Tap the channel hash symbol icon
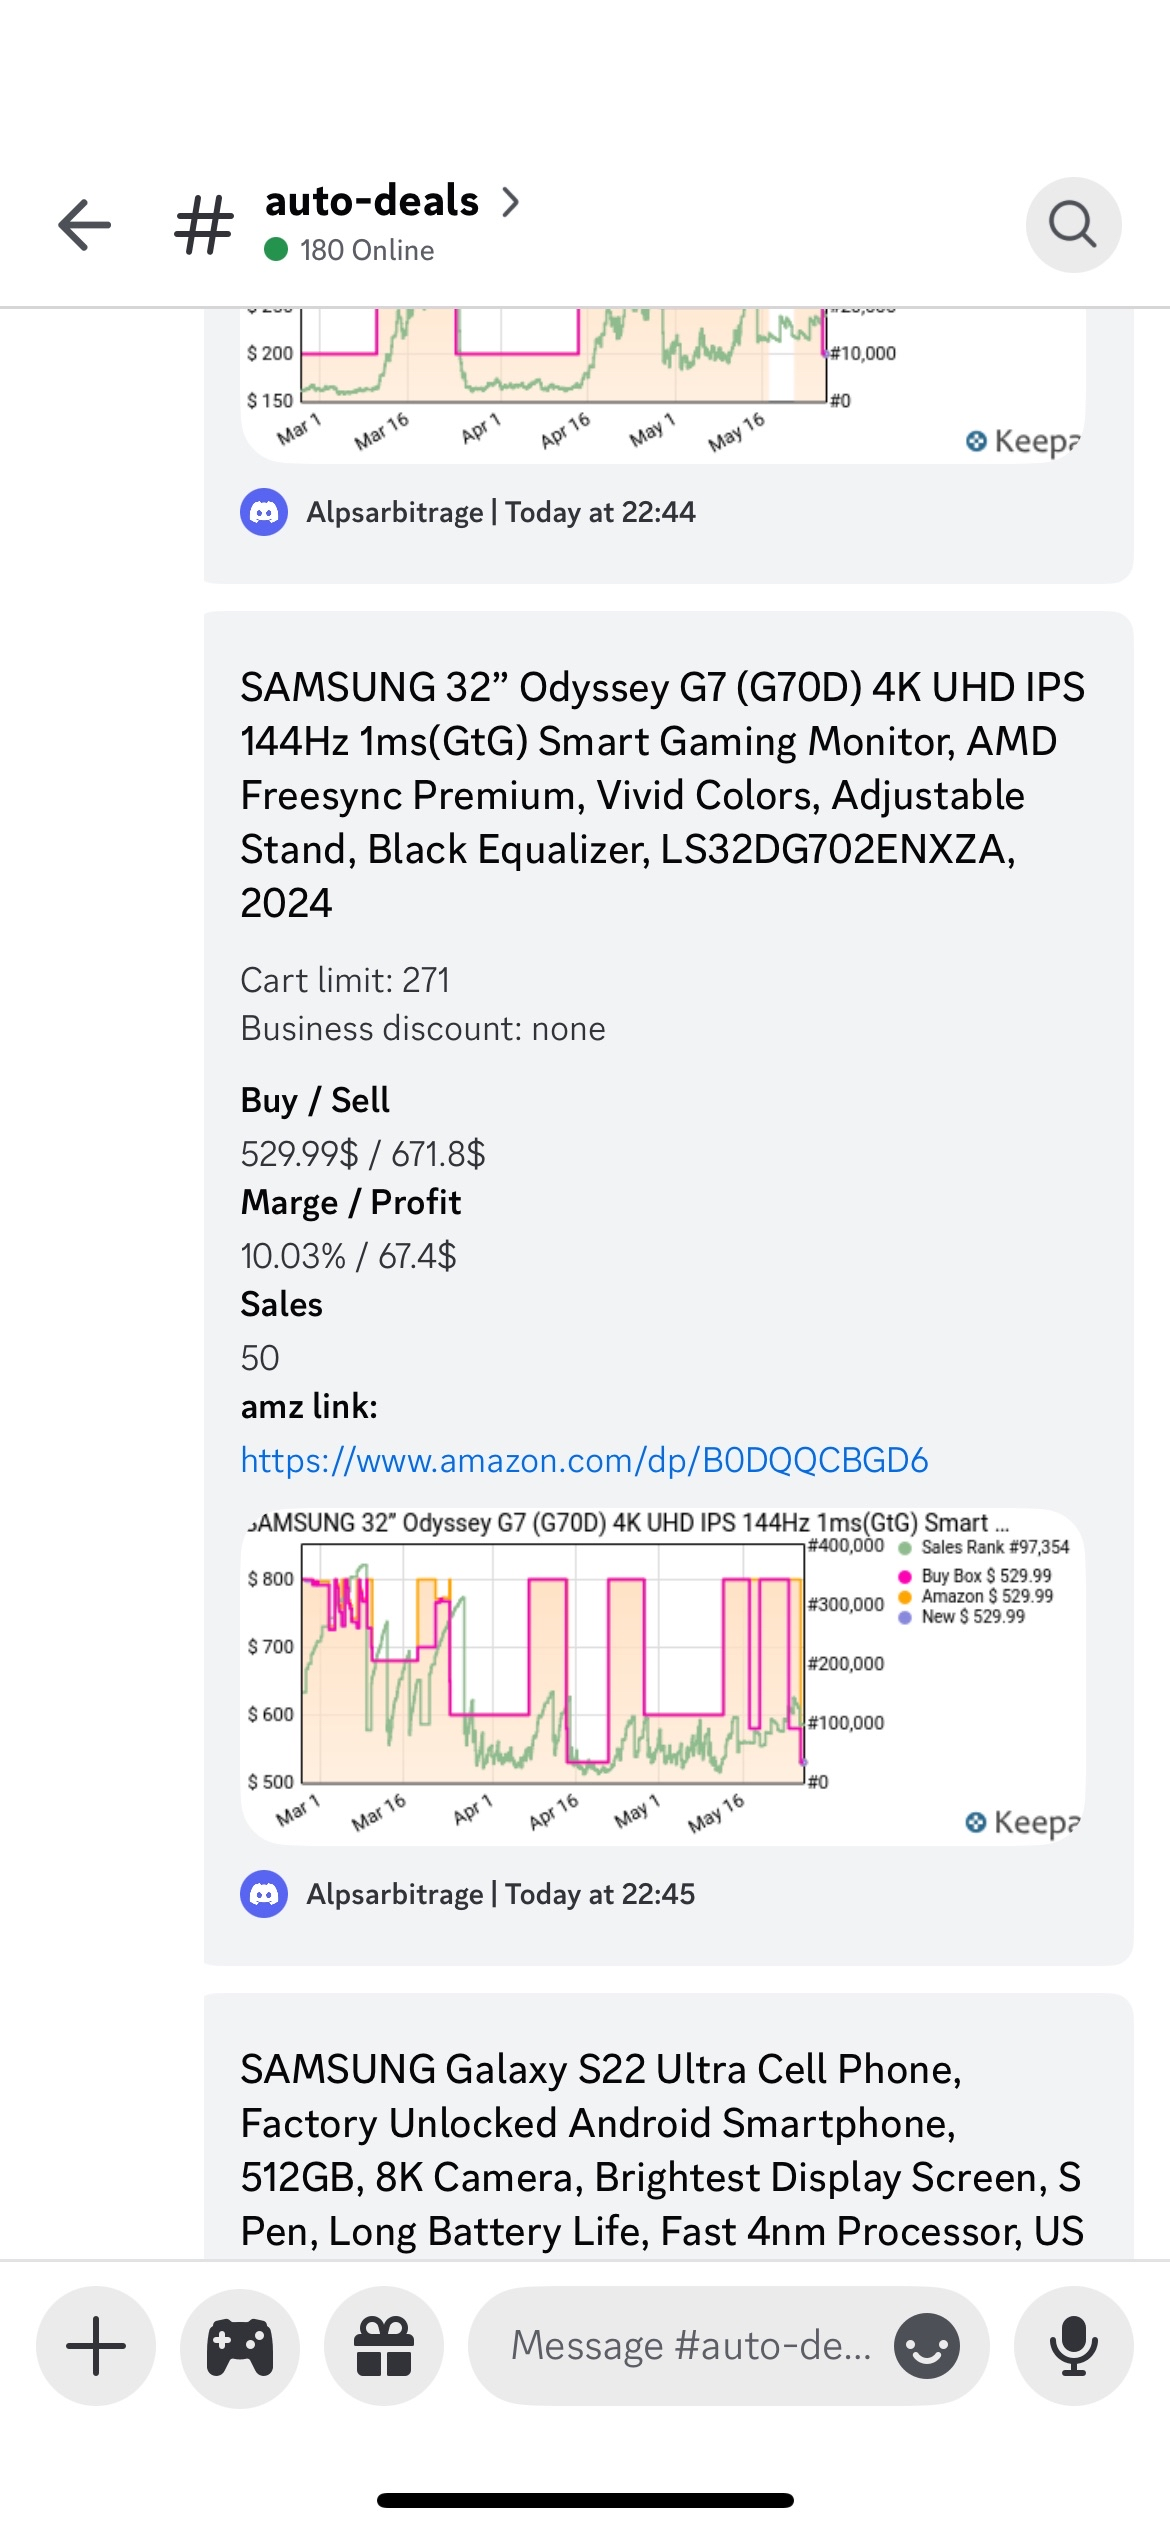This screenshot has height=2532, width=1170. (x=204, y=224)
